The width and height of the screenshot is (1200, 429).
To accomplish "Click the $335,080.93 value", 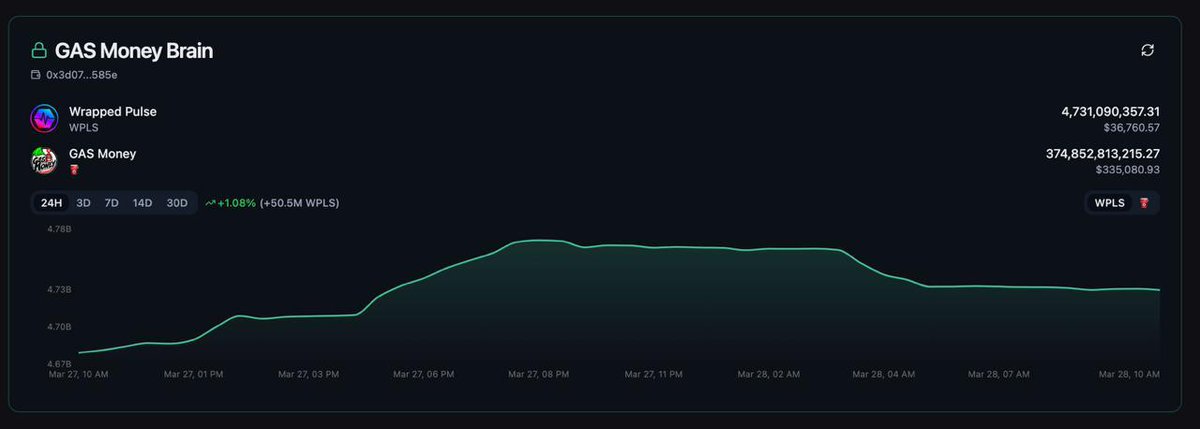I will (x=1128, y=170).
